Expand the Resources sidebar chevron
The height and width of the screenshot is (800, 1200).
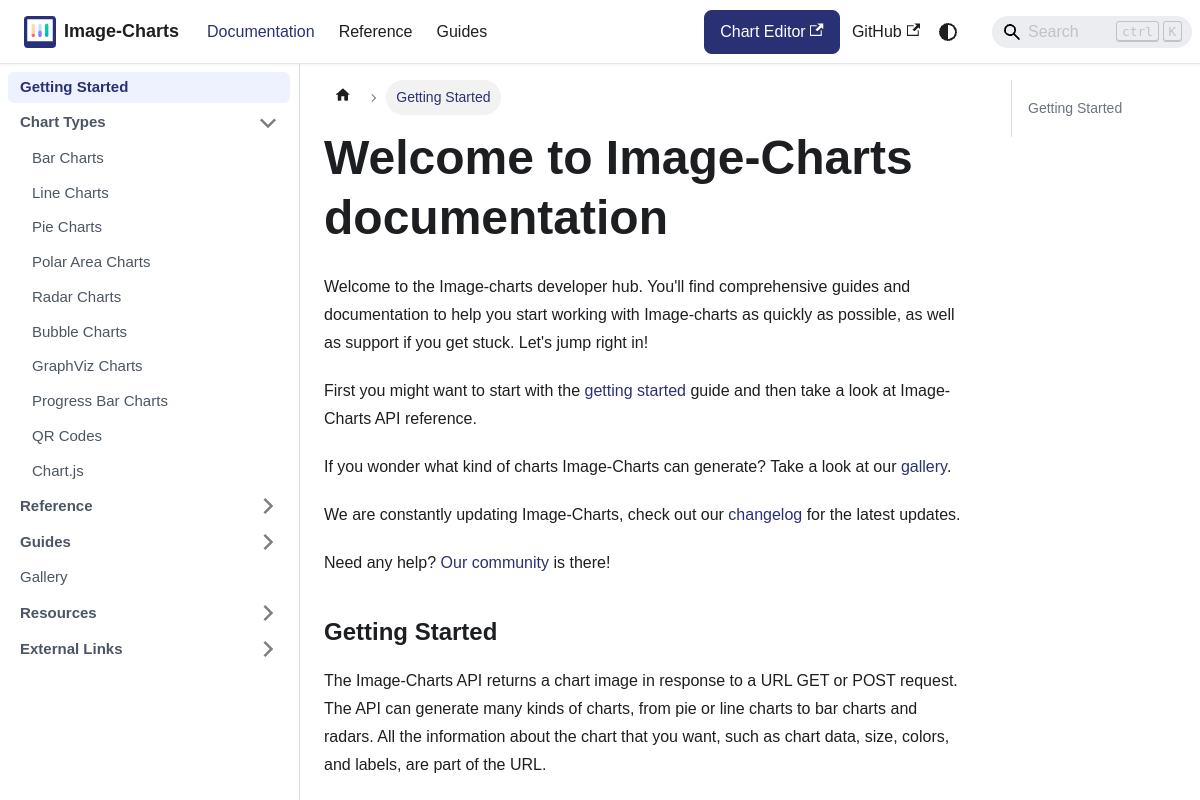pos(268,613)
